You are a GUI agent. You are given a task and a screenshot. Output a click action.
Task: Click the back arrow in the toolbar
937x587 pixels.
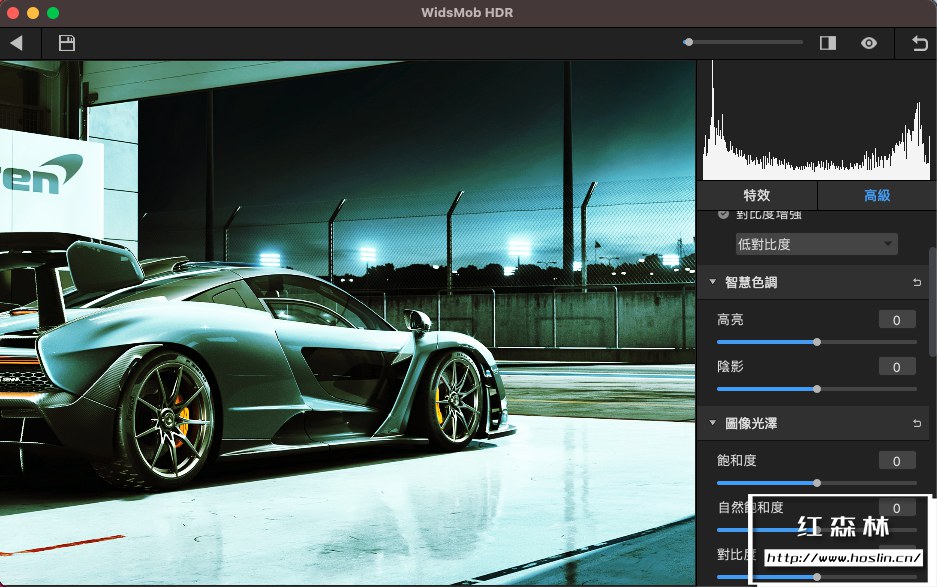pos(16,43)
